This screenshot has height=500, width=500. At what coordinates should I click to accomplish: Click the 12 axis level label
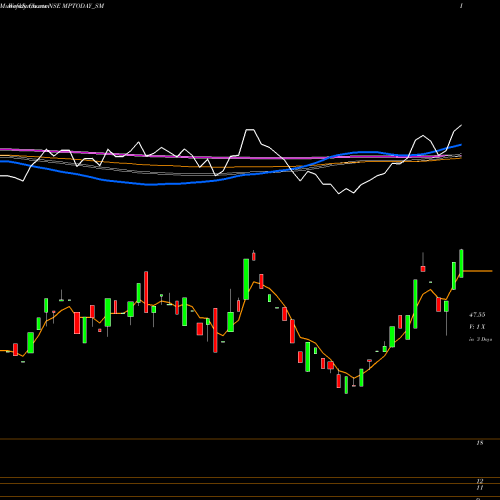coord(480,481)
